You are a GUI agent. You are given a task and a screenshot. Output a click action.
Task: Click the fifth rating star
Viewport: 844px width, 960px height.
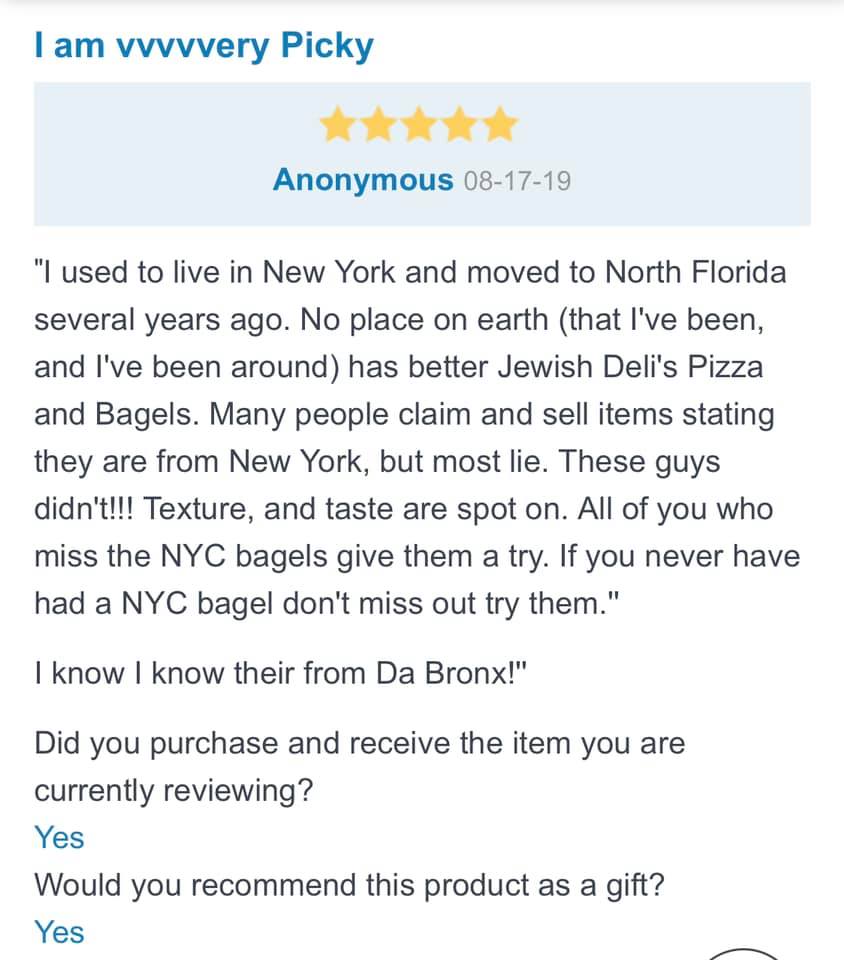point(499,127)
